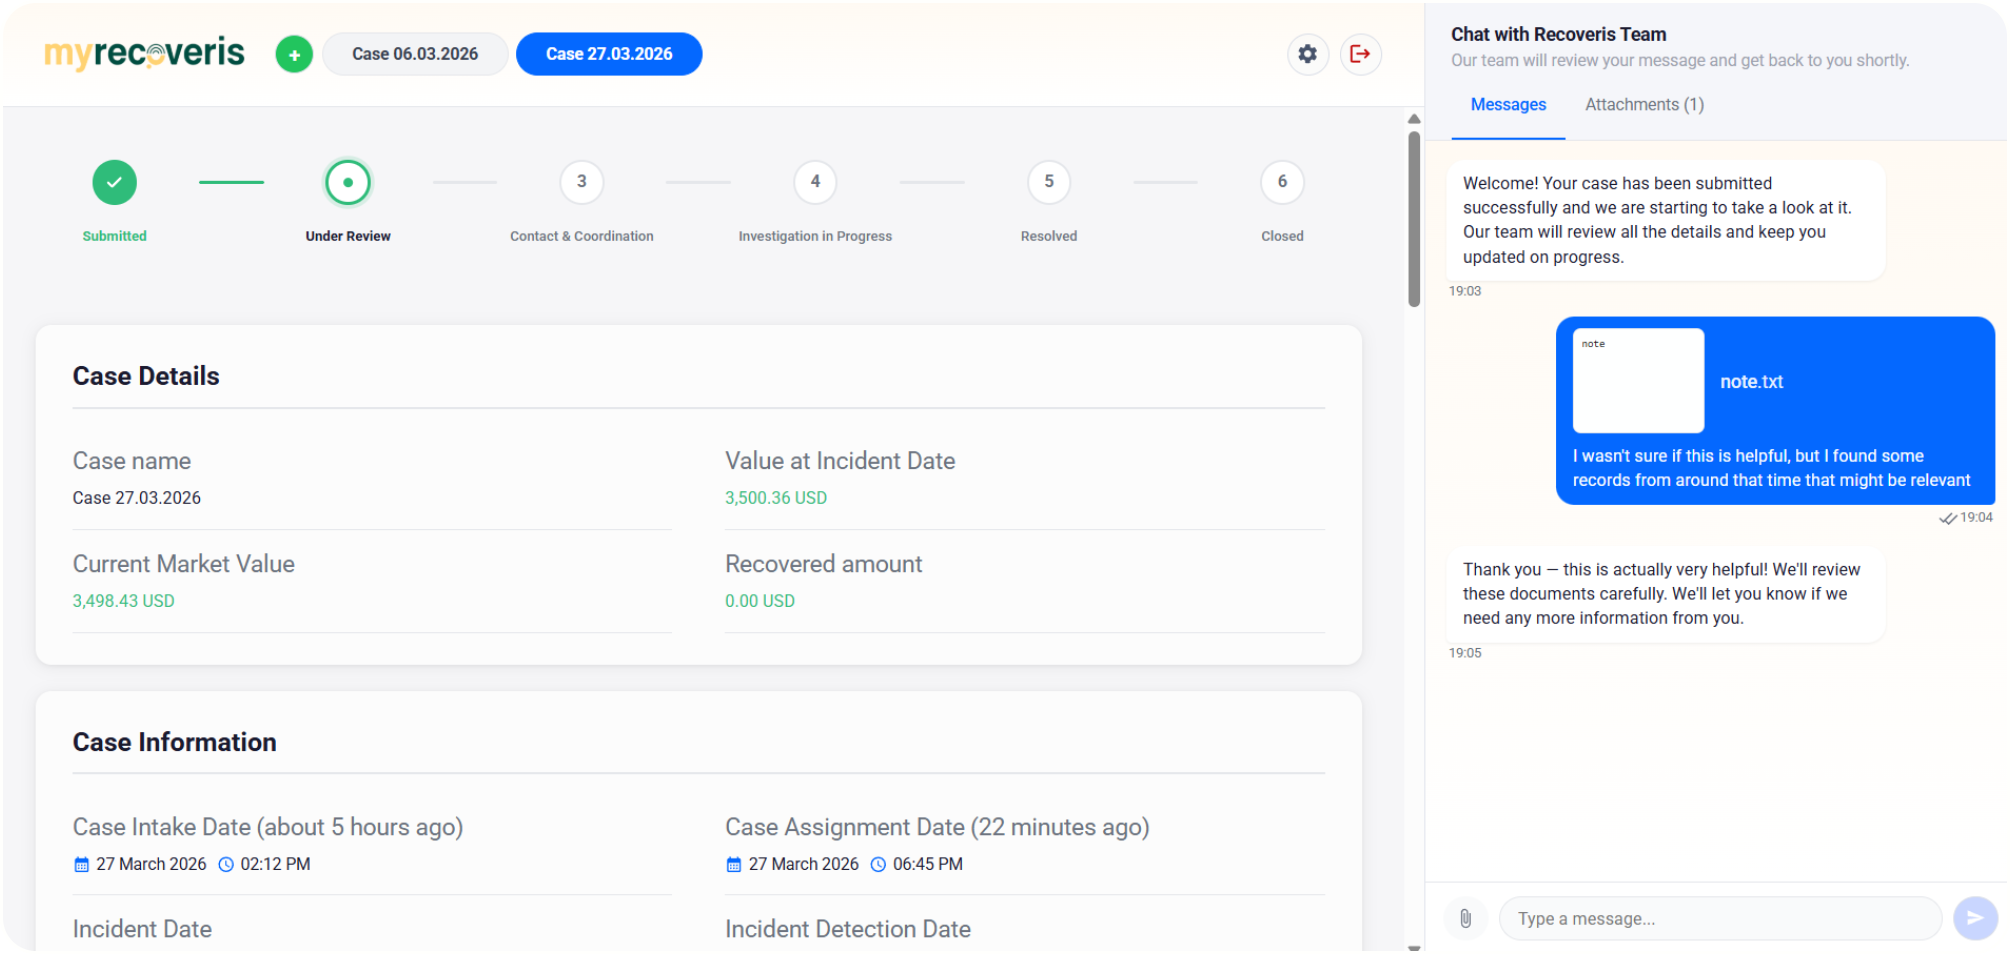Screen dimensions: 2010x954
Task: Click step 3 Contact & Coordination circle
Action: pyautogui.click(x=581, y=182)
